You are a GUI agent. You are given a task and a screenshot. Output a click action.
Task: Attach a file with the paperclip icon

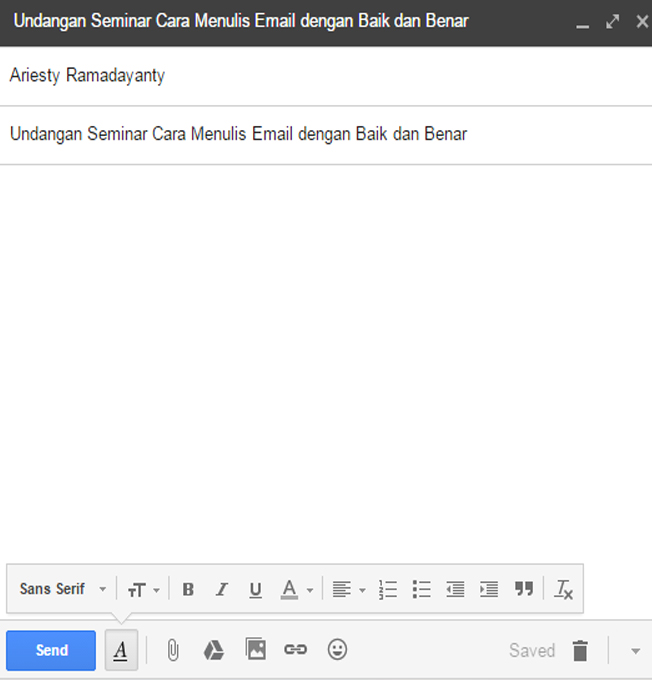coord(173,650)
